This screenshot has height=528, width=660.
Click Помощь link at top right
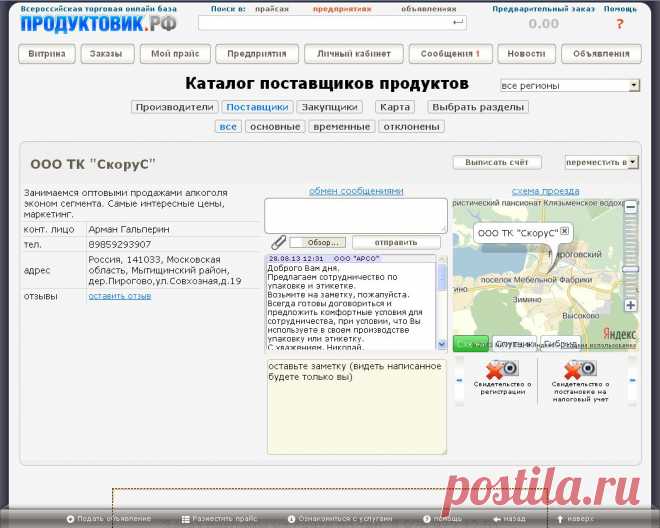click(x=620, y=8)
